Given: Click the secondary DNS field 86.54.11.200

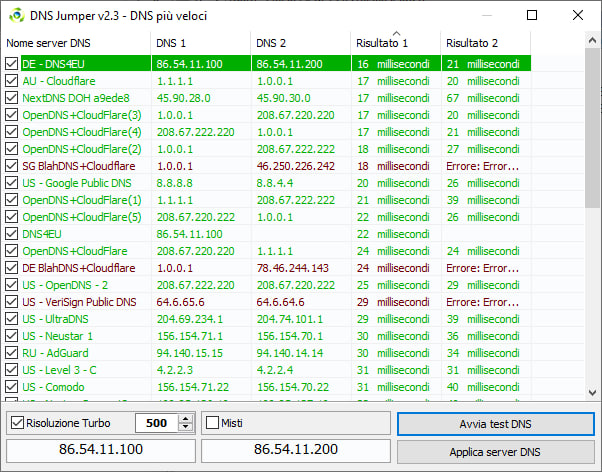Looking at the screenshot, I should (296, 449).
